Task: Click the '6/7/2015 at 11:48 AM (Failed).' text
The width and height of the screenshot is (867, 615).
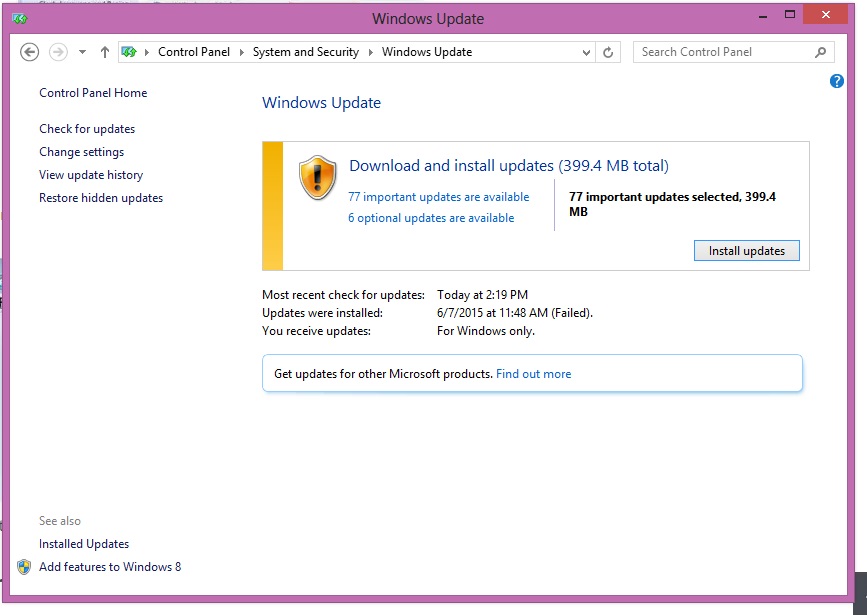Action: click(515, 313)
